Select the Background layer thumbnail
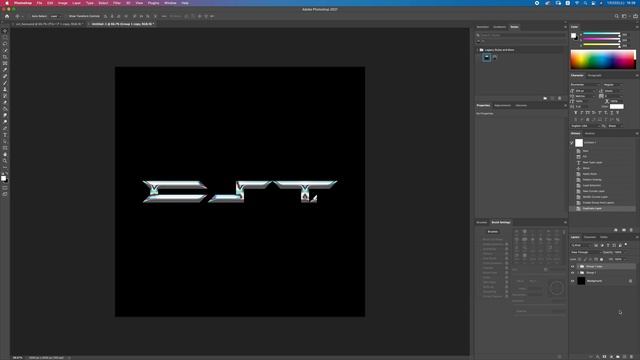Screen dimensions: 640x360 581,281
